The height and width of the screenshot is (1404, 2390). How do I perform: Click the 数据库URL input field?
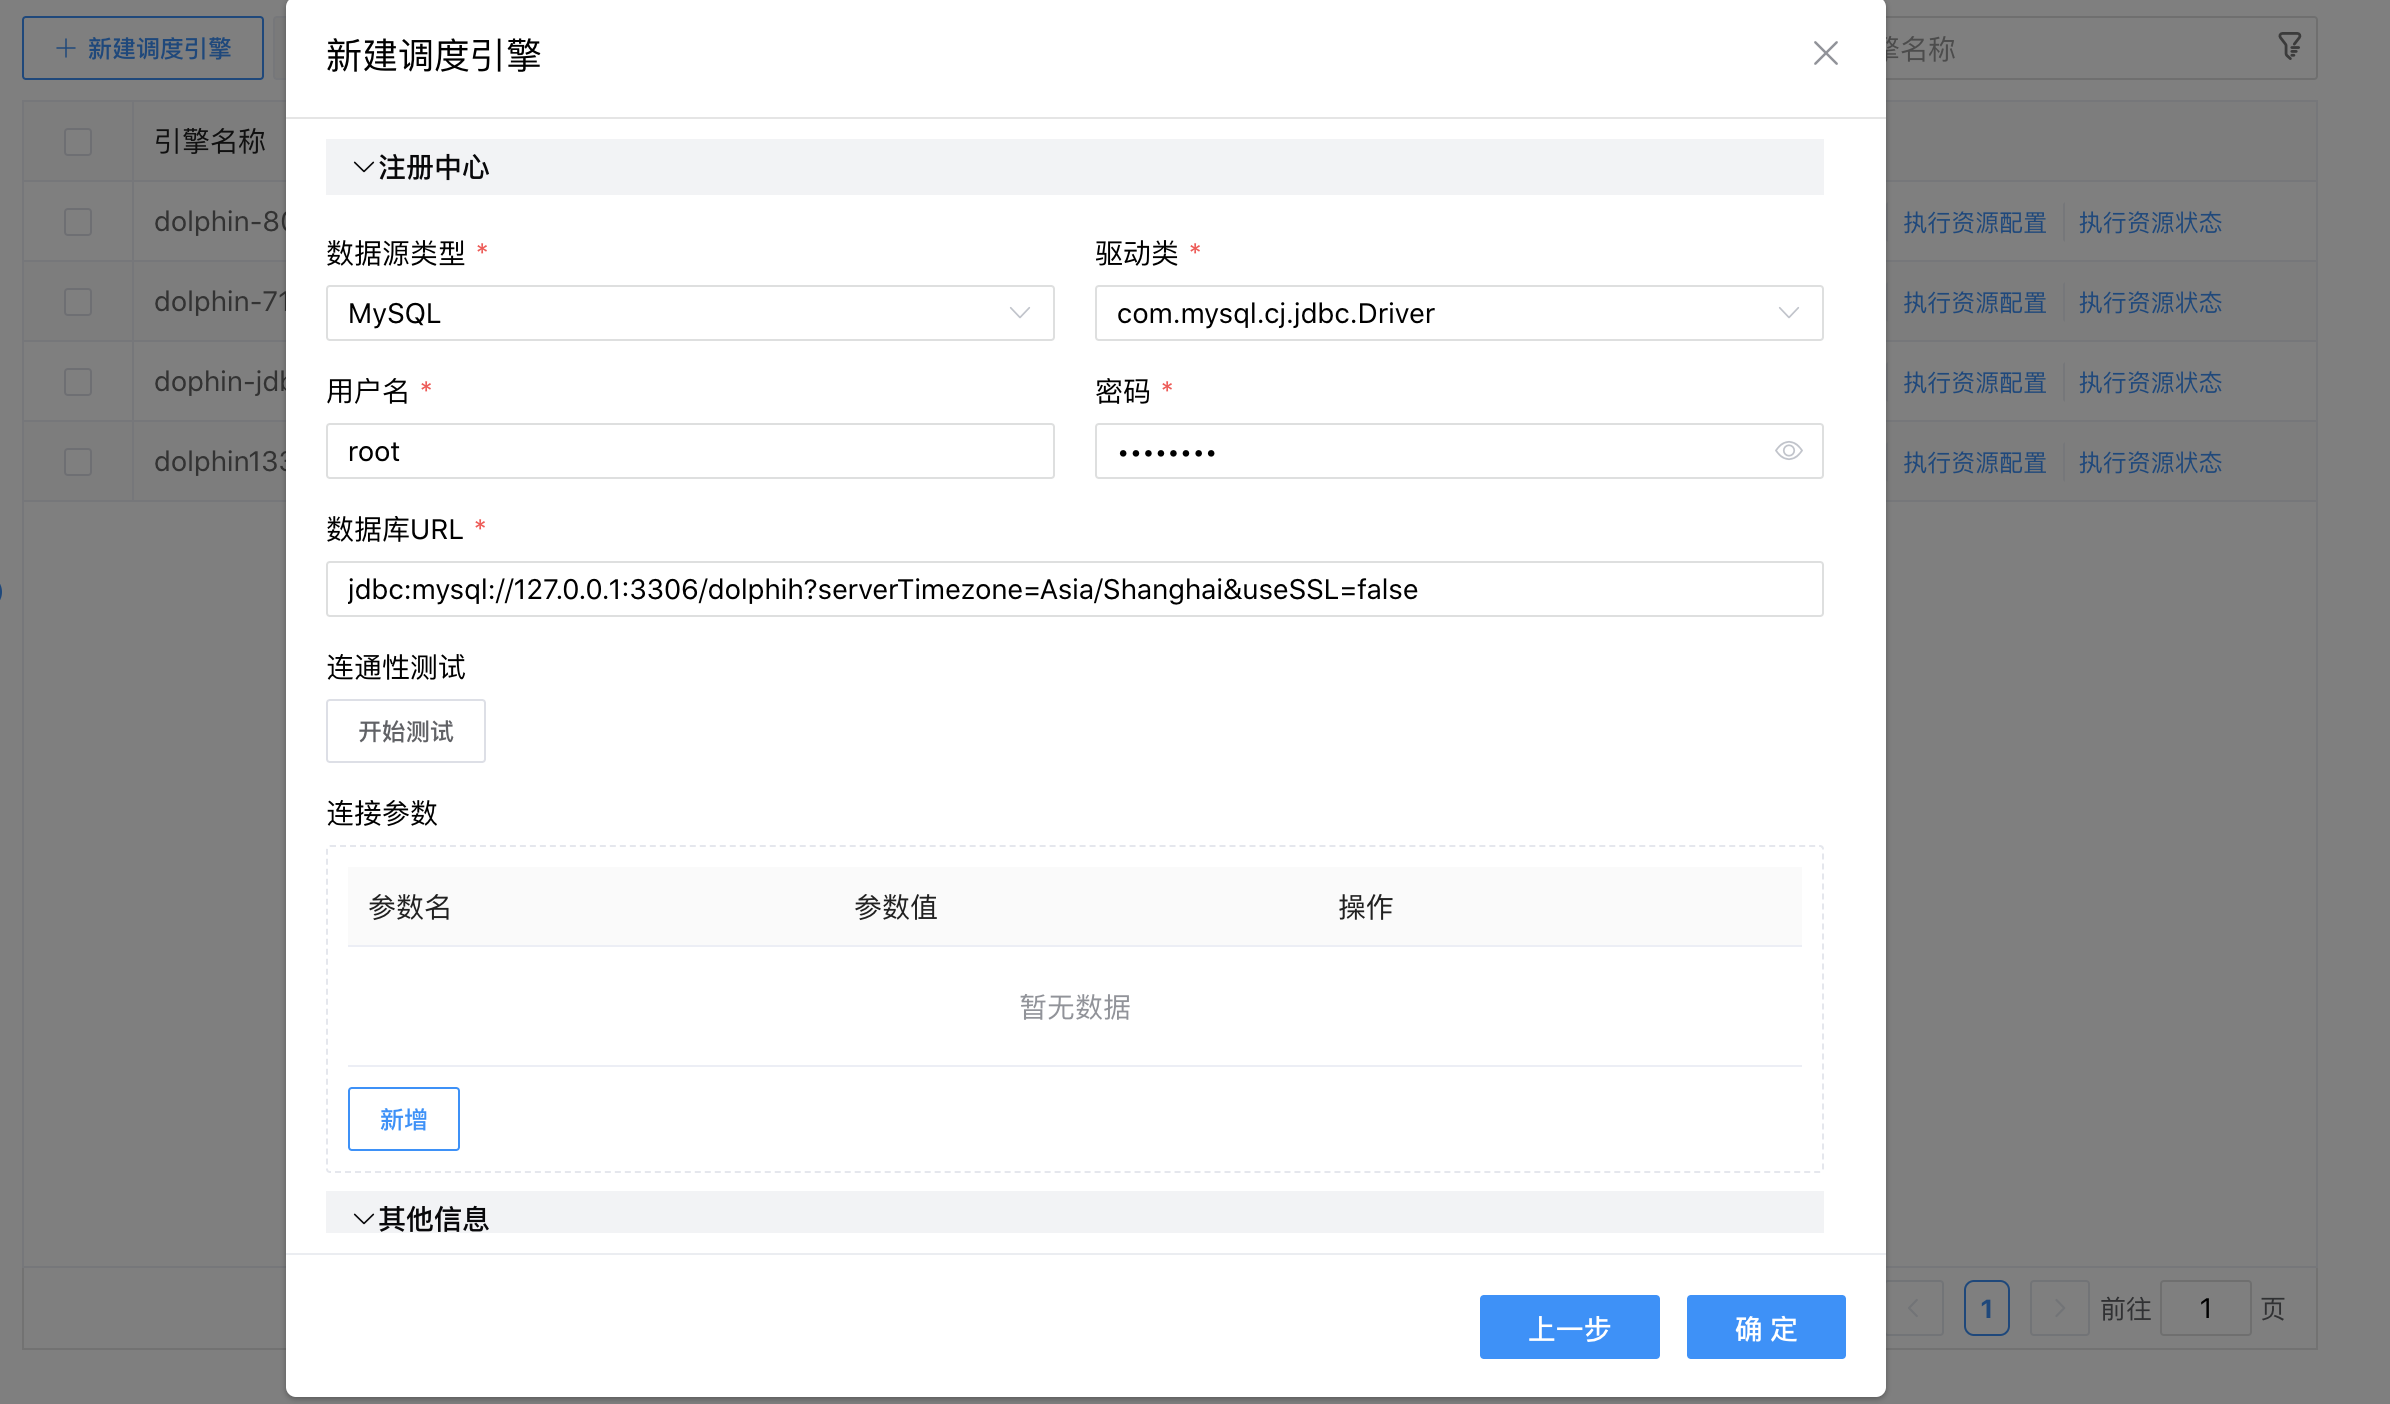tap(1075, 589)
